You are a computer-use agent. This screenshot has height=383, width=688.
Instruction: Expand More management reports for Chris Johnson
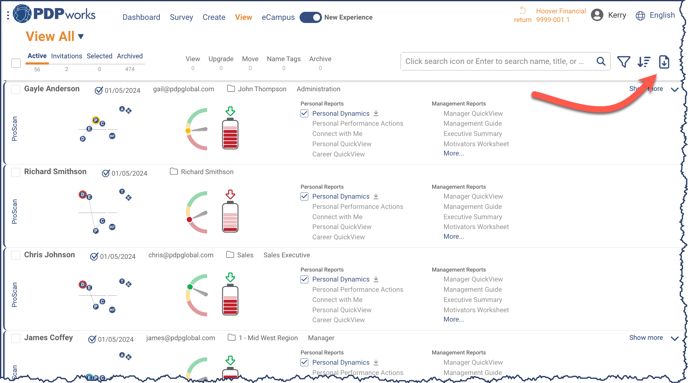click(x=453, y=319)
